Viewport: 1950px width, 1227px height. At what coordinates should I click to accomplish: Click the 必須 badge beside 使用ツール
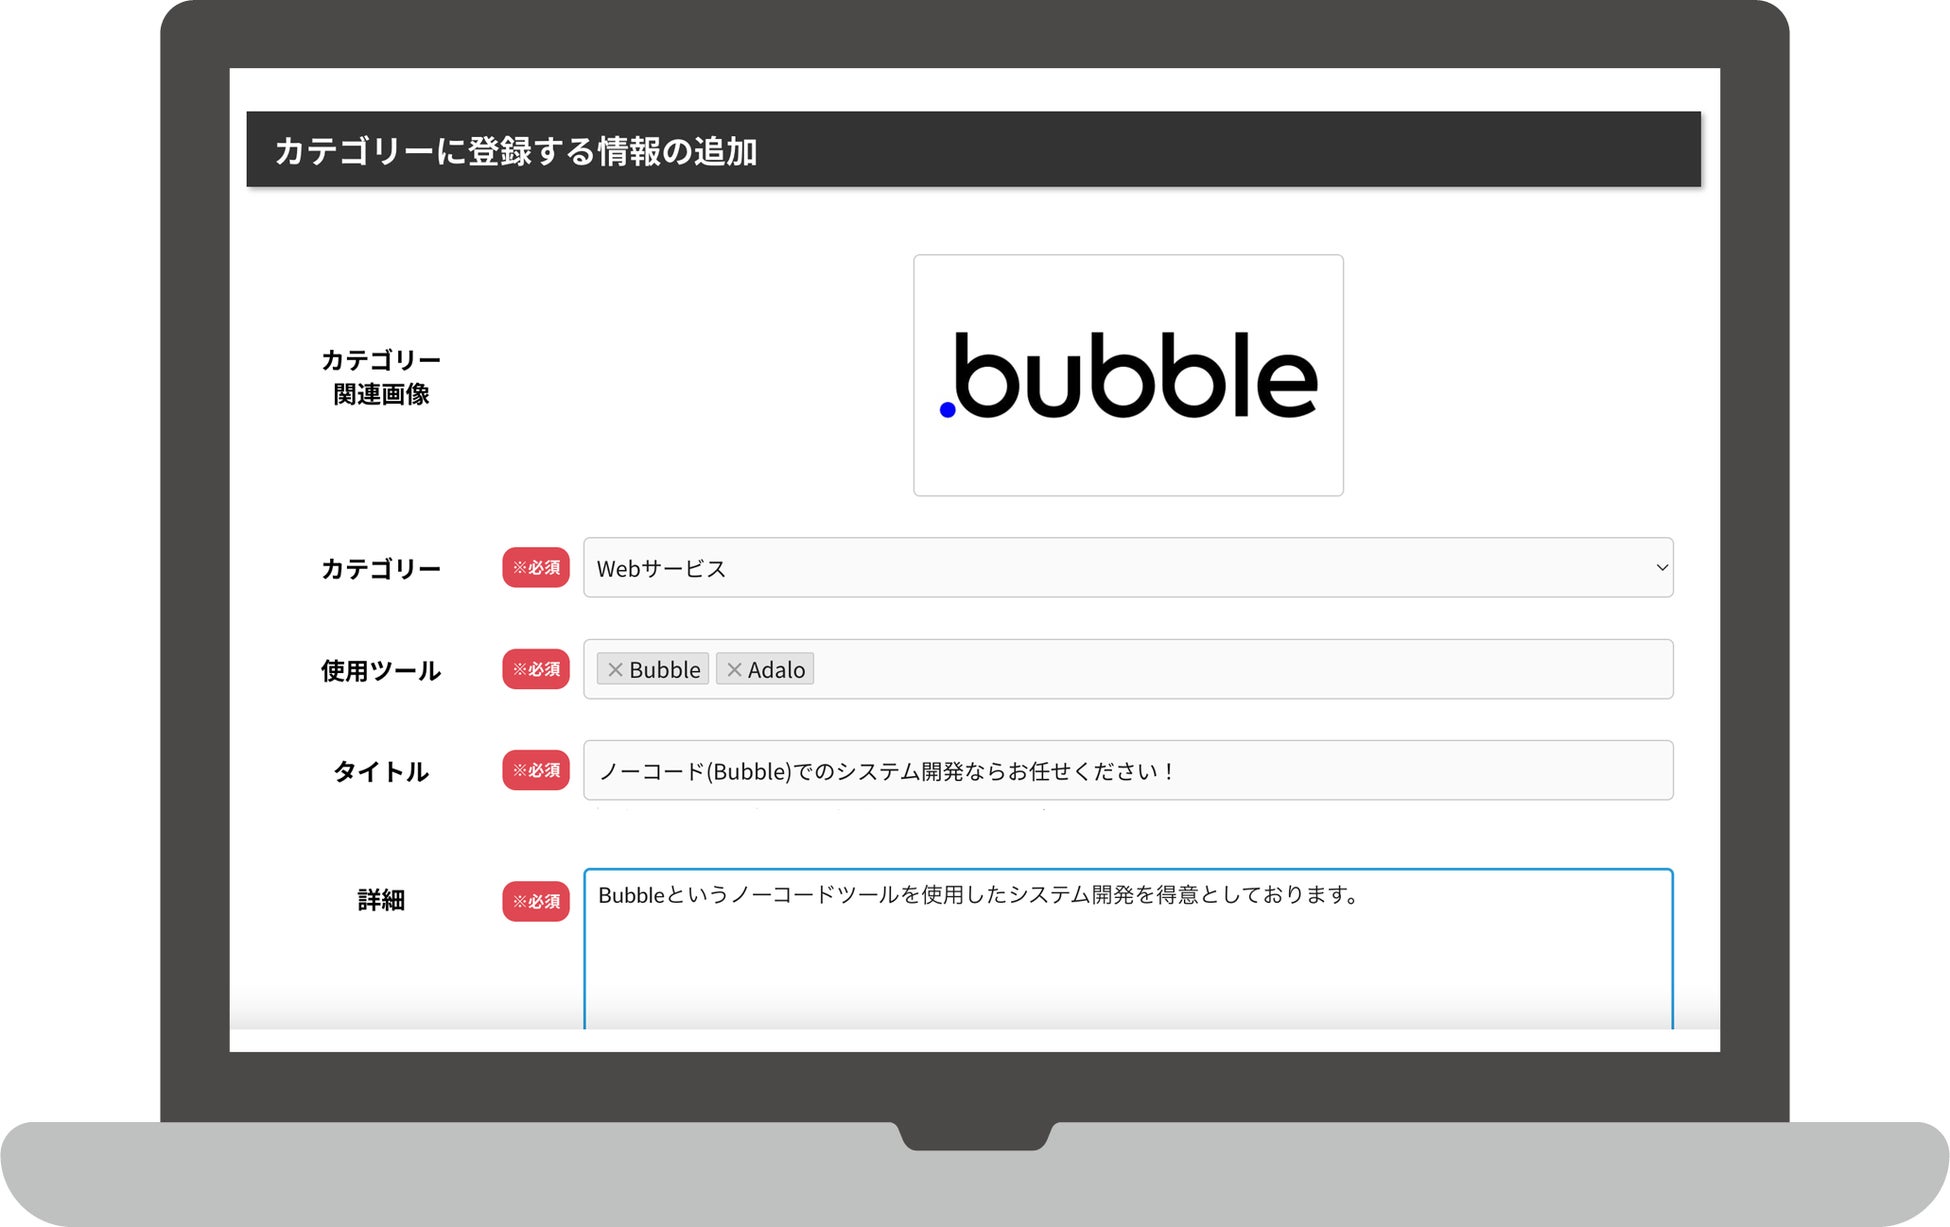(x=536, y=670)
